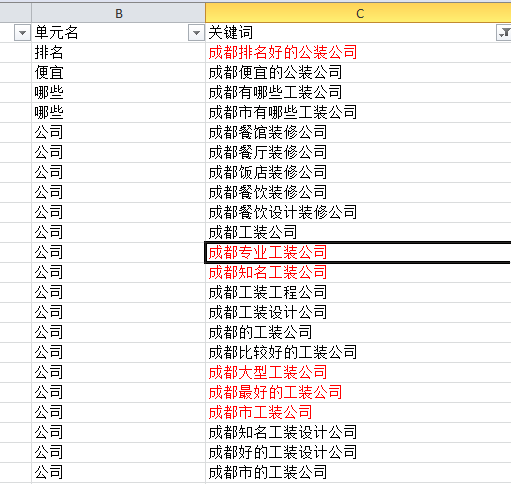Select red cell 成都最好的工装公司
Screen dimensions: 511x484
(x=358, y=392)
